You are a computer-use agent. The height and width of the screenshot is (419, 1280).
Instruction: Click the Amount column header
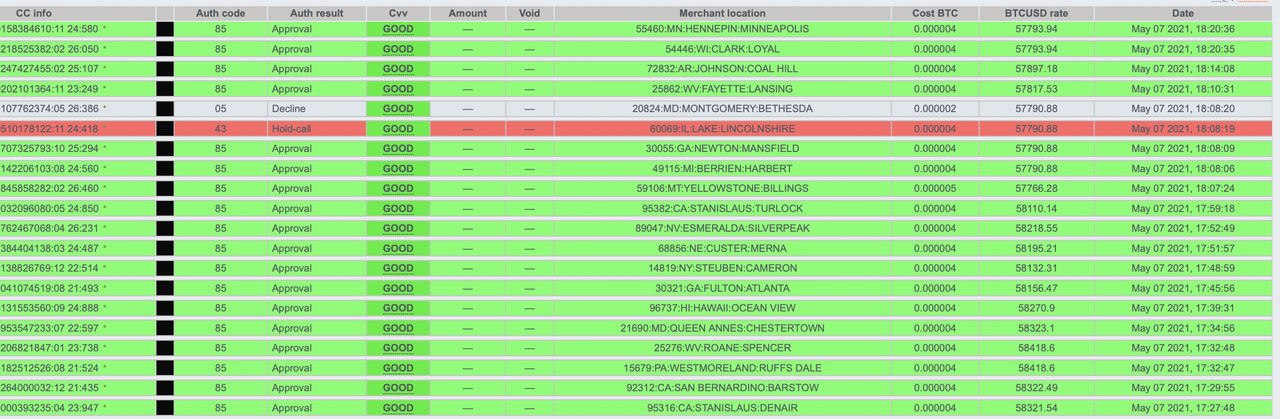[x=467, y=13]
